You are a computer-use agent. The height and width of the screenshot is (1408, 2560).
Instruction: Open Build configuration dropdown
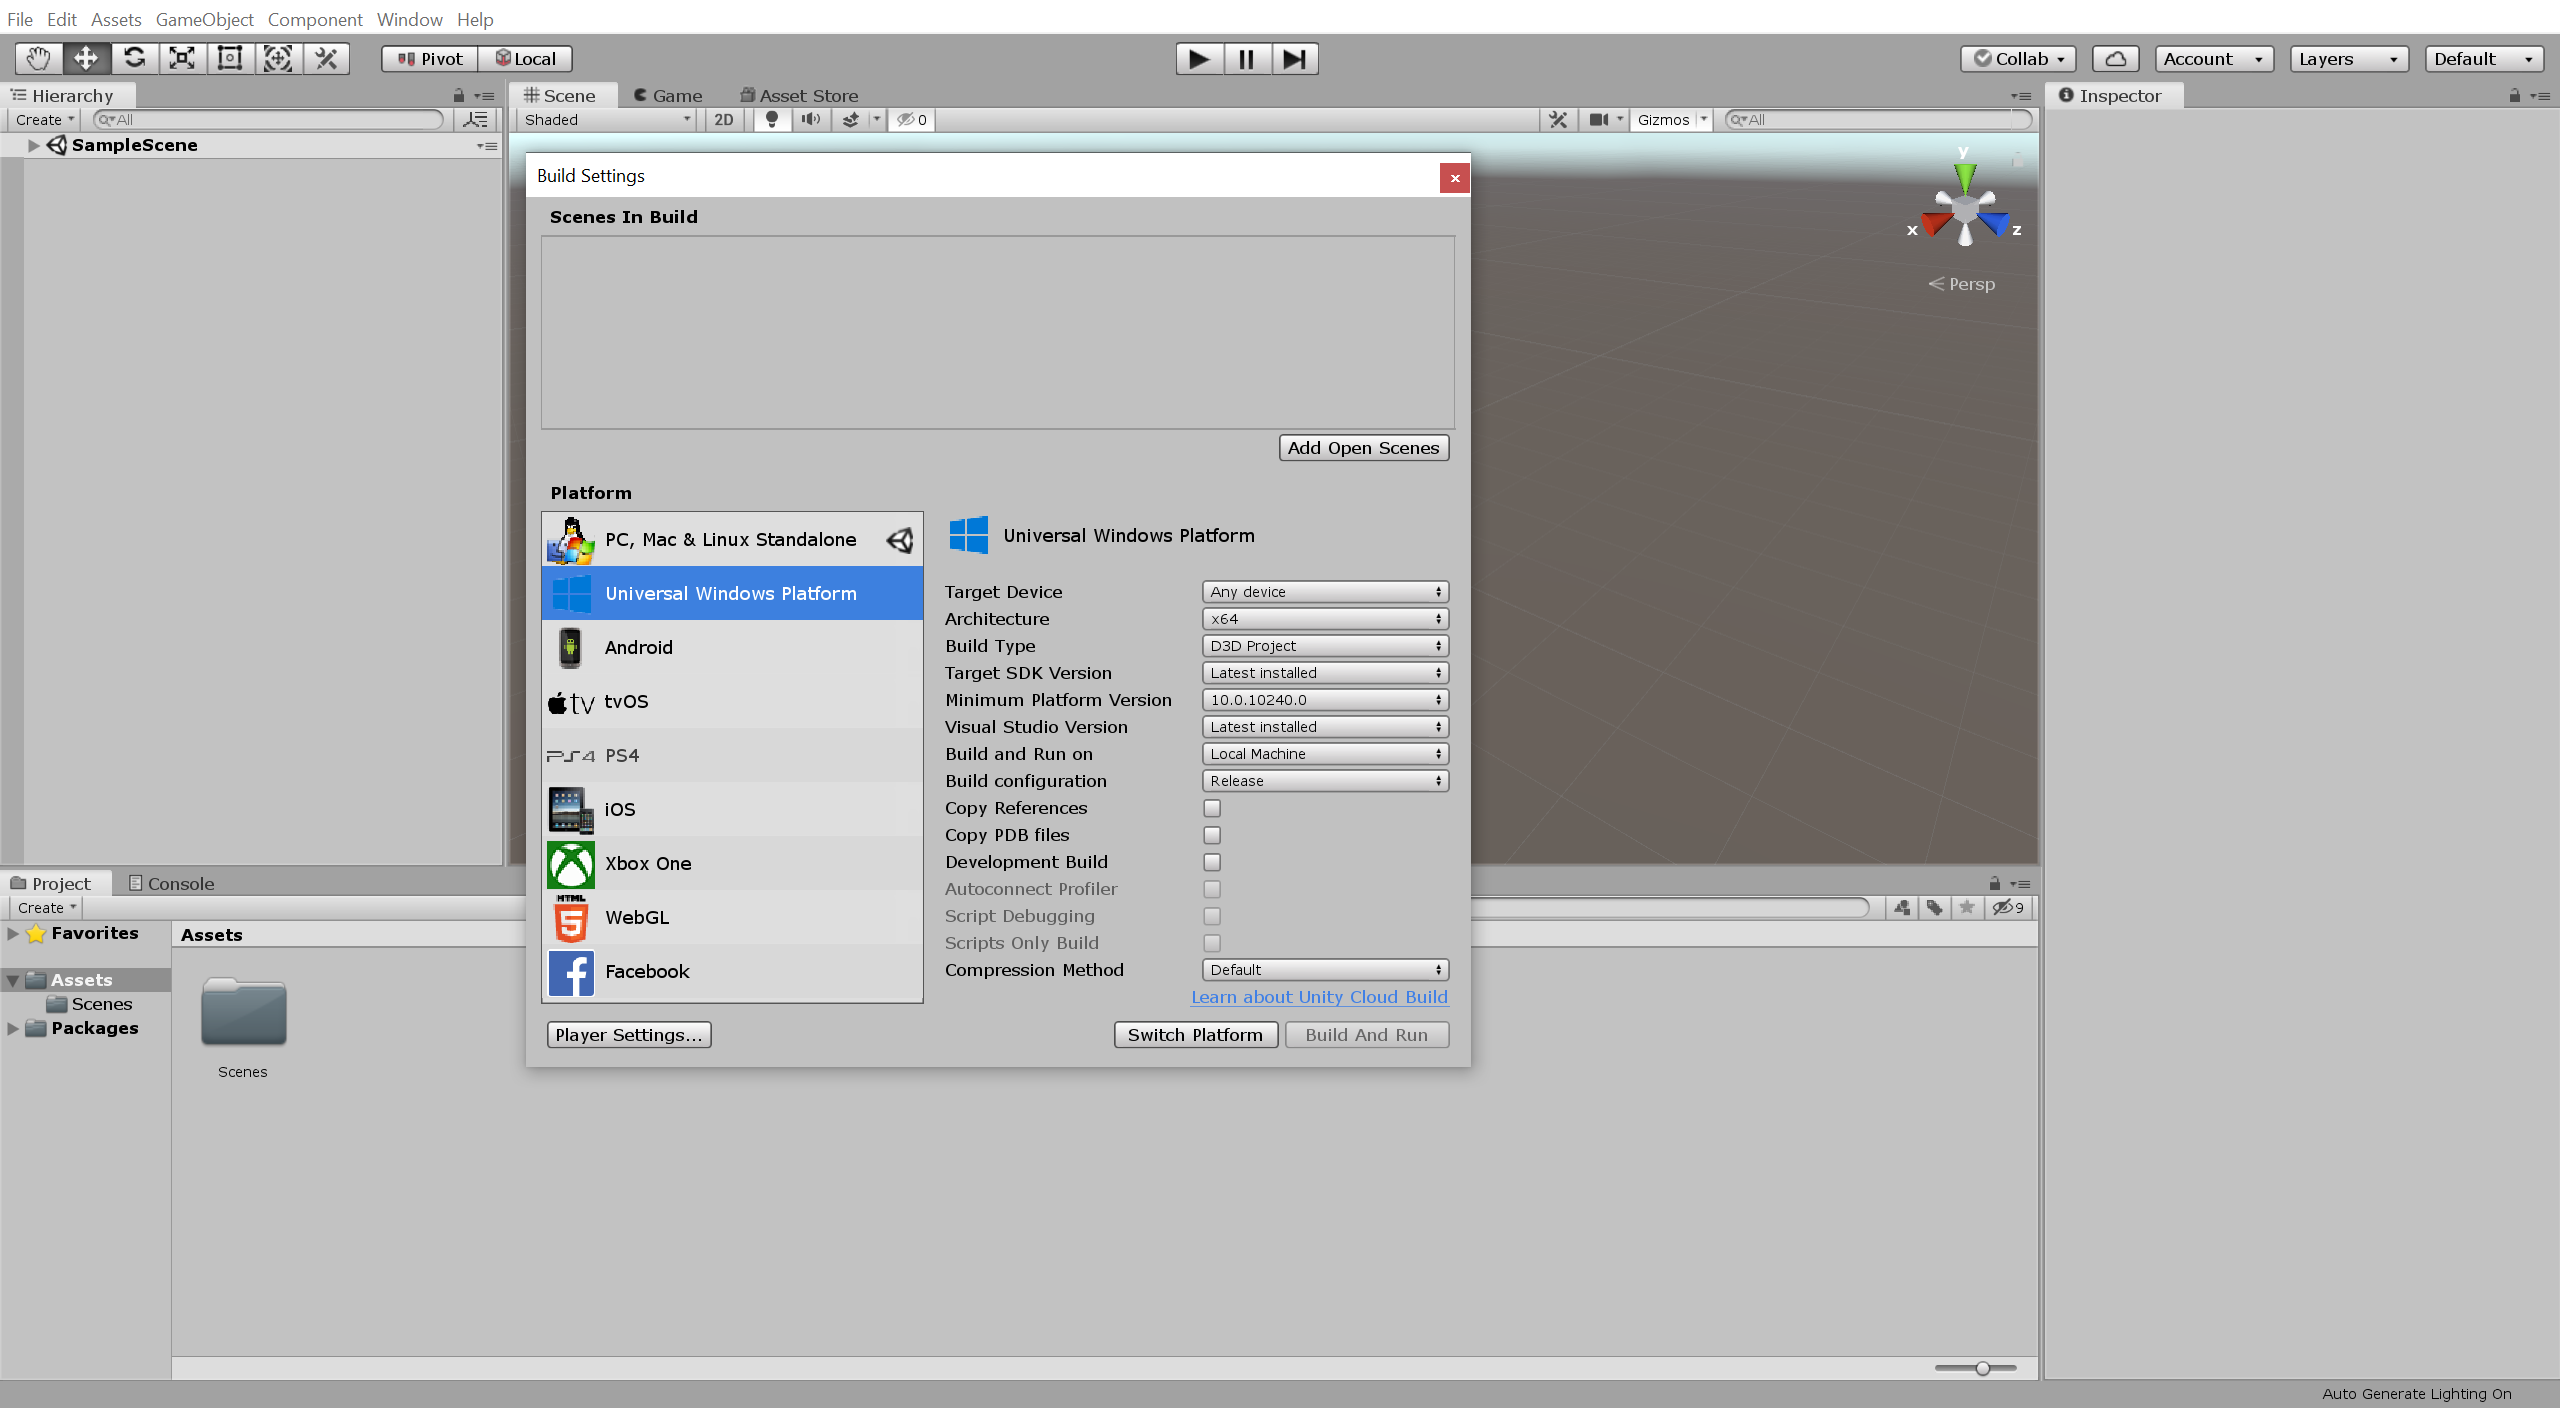(x=1325, y=781)
